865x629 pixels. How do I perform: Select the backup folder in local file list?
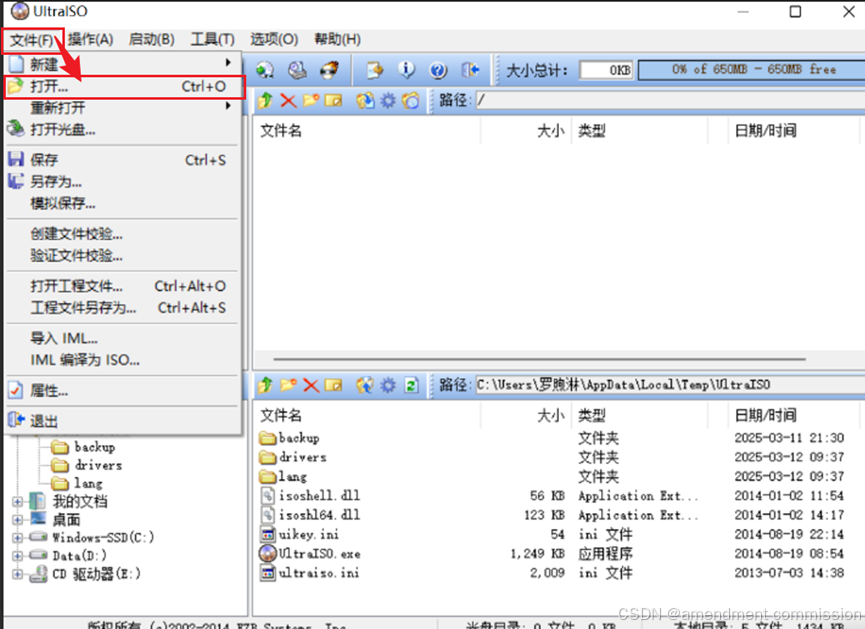[289, 438]
